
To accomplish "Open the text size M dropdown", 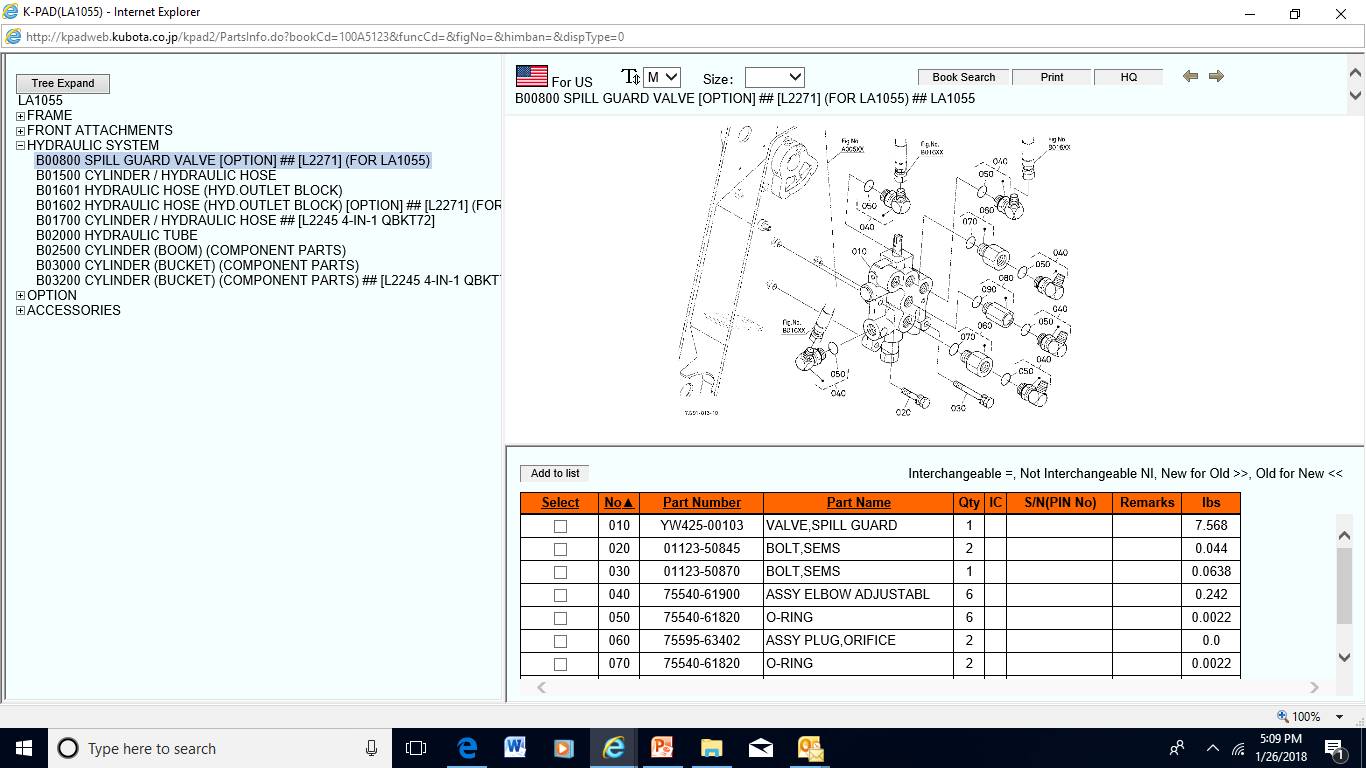I will 662,77.
